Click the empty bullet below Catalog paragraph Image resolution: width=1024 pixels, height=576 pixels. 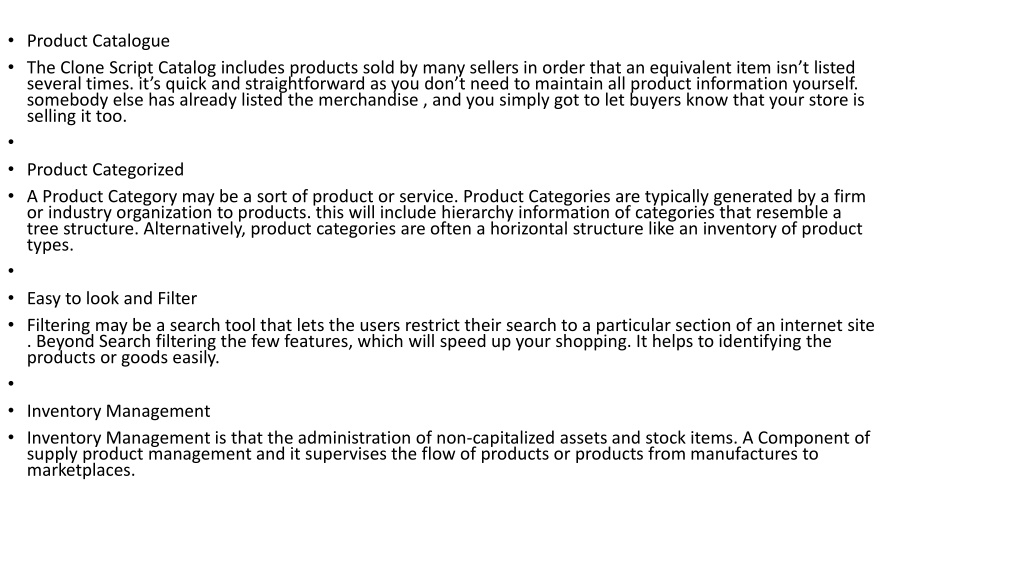(11, 142)
